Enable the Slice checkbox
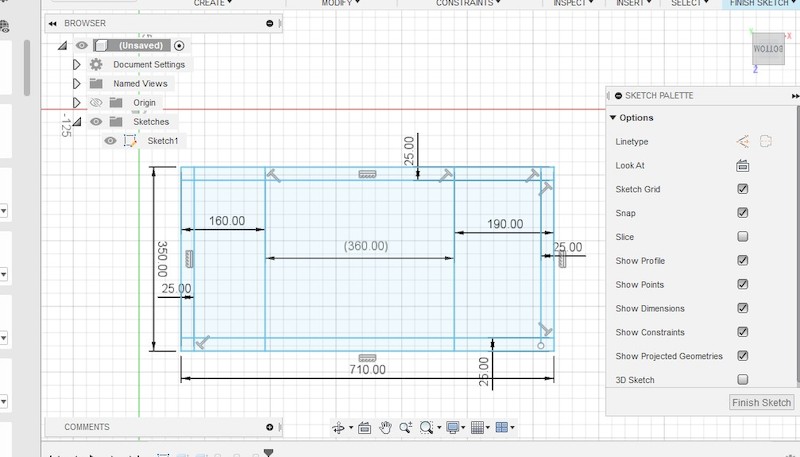800x457 pixels. (743, 237)
